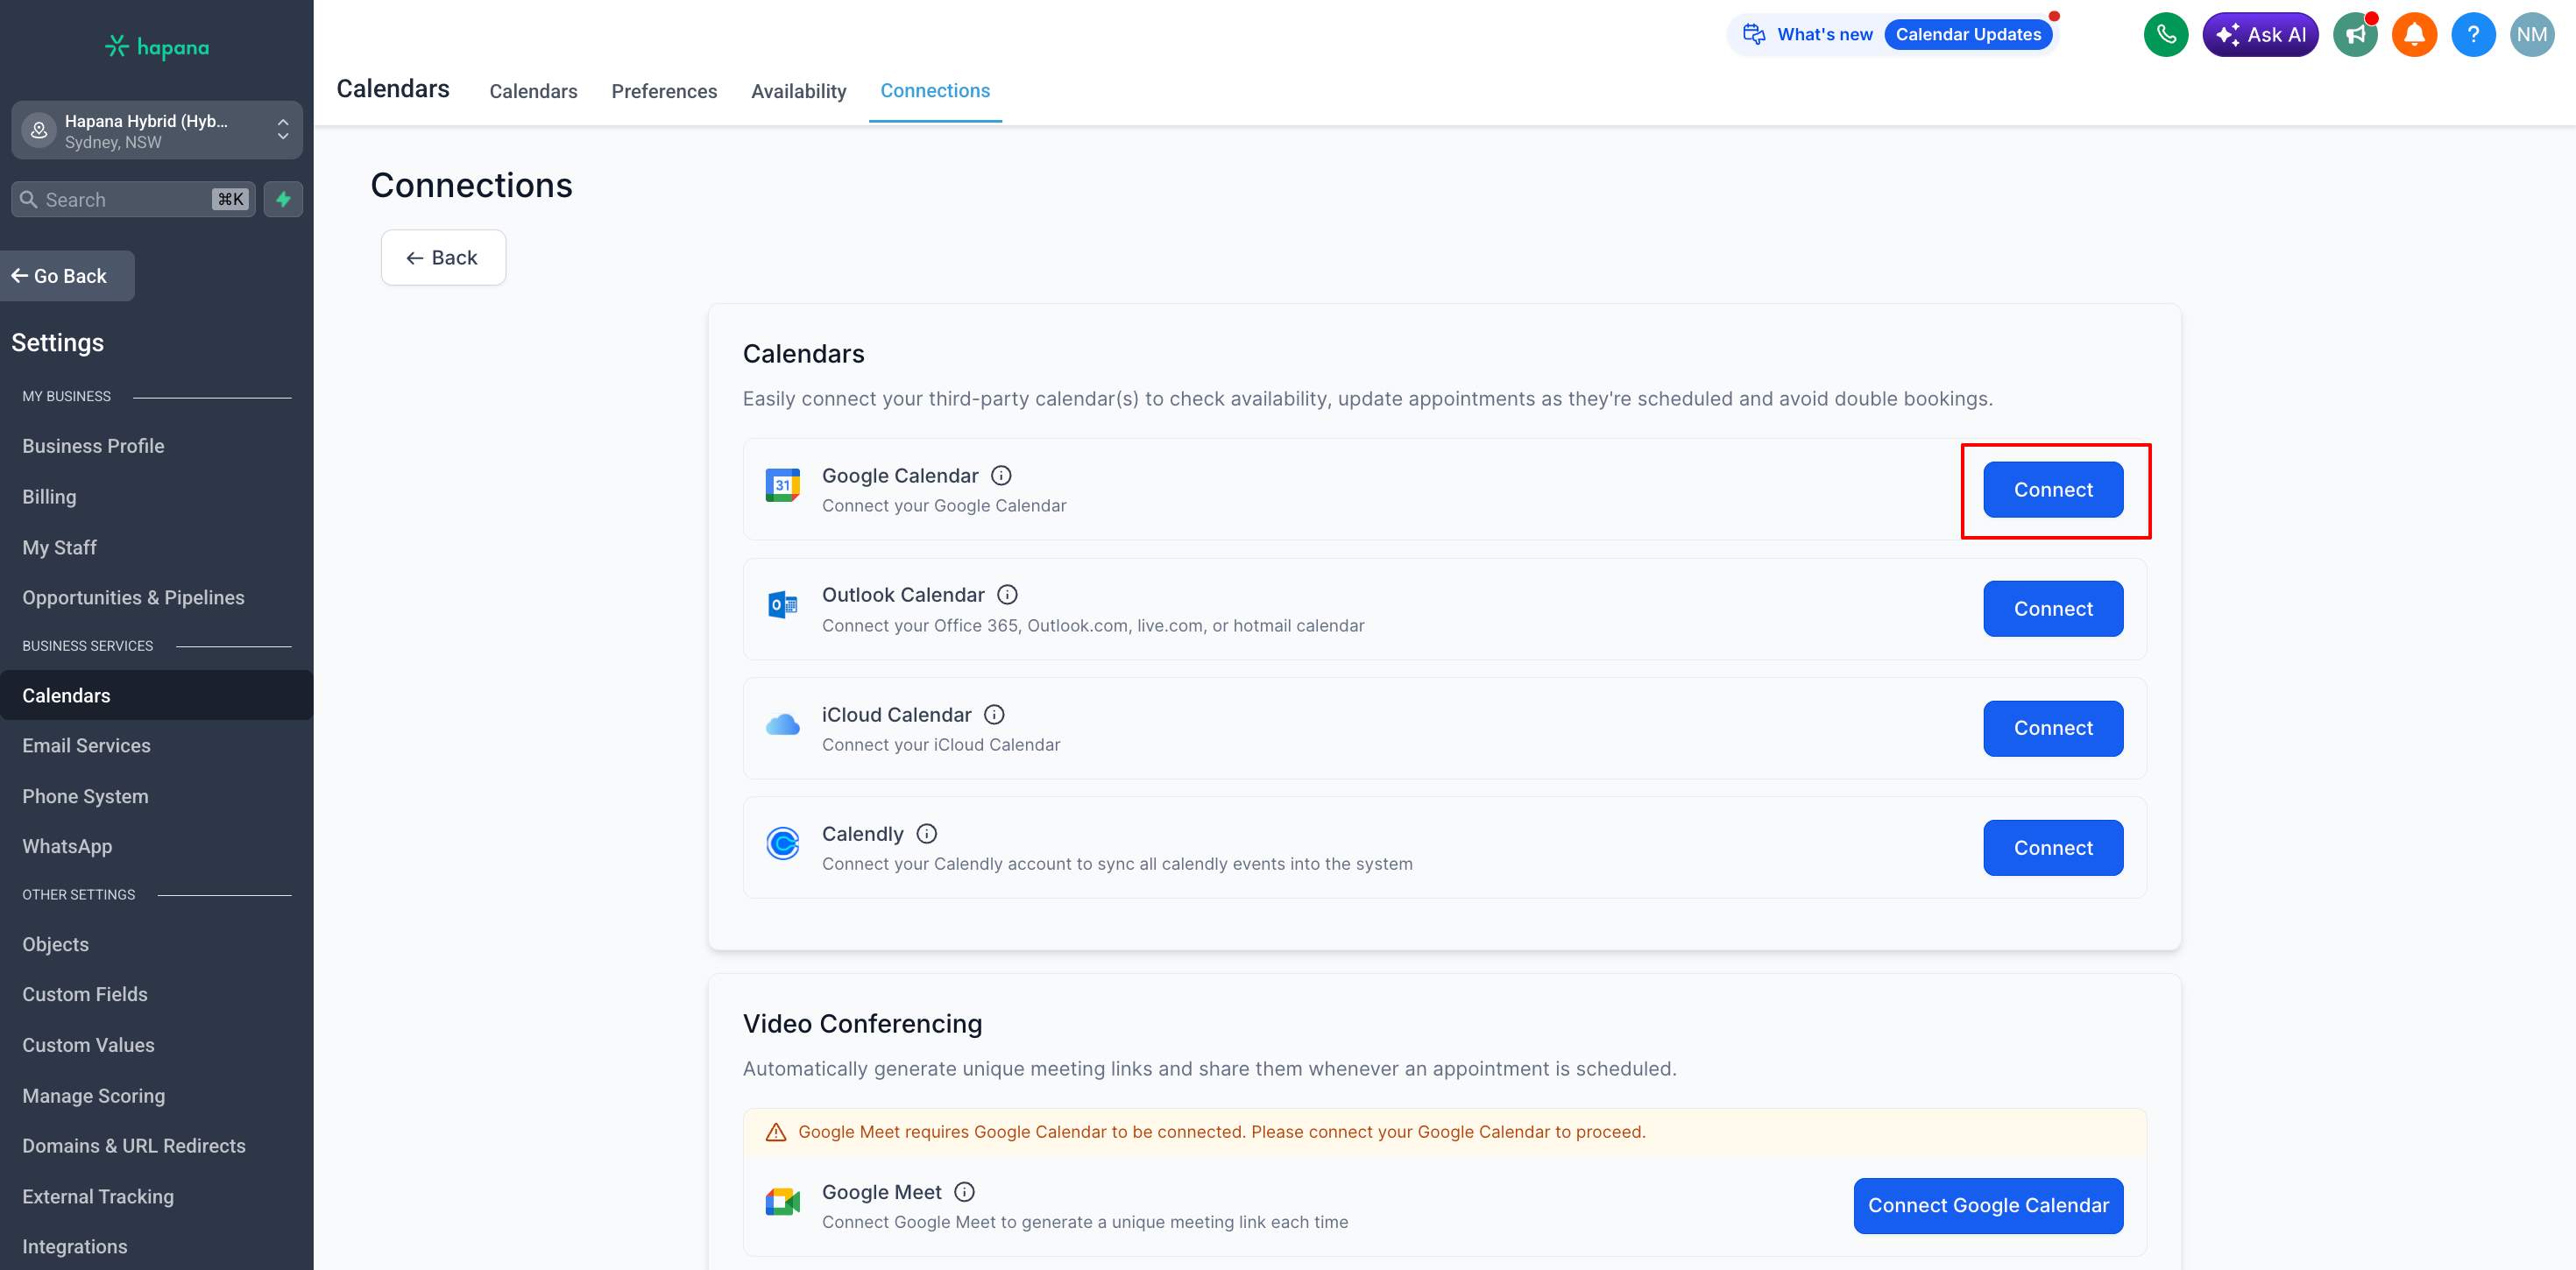Open the NM user avatar menu
The width and height of the screenshot is (2576, 1270).
pos(2531,35)
